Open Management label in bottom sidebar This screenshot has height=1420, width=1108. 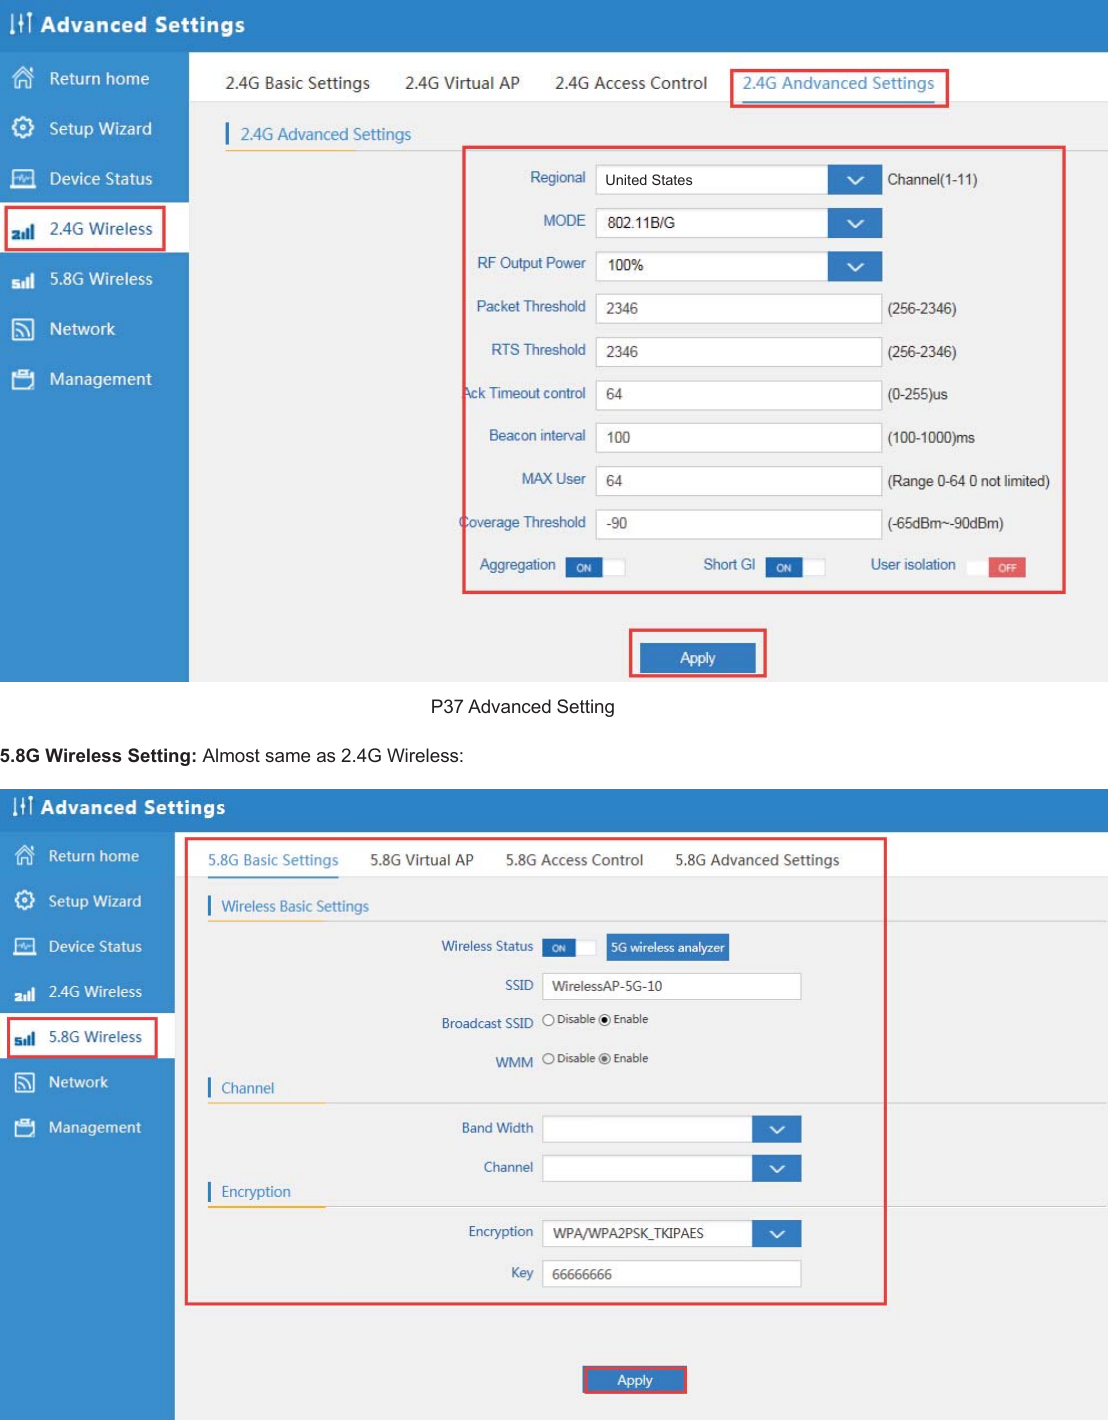(x=95, y=1127)
